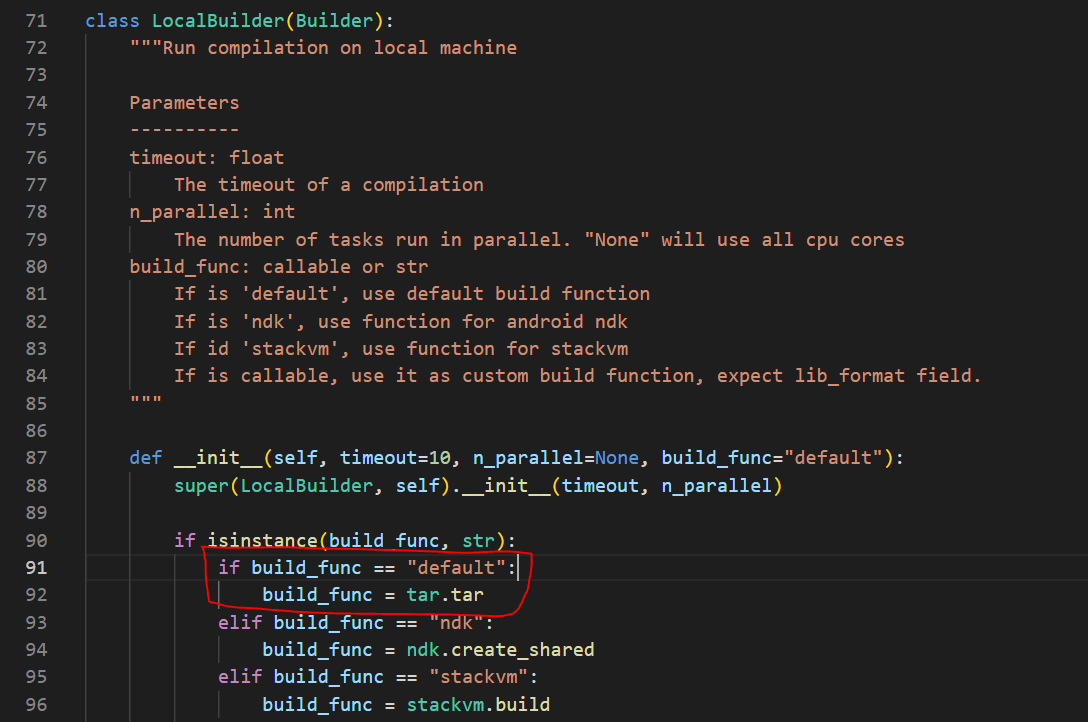Image resolution: width=1088 pixels, height=722 pixels.
Task: Click the timeout=10 parameter on line 87
Action: tap(396, 458)
